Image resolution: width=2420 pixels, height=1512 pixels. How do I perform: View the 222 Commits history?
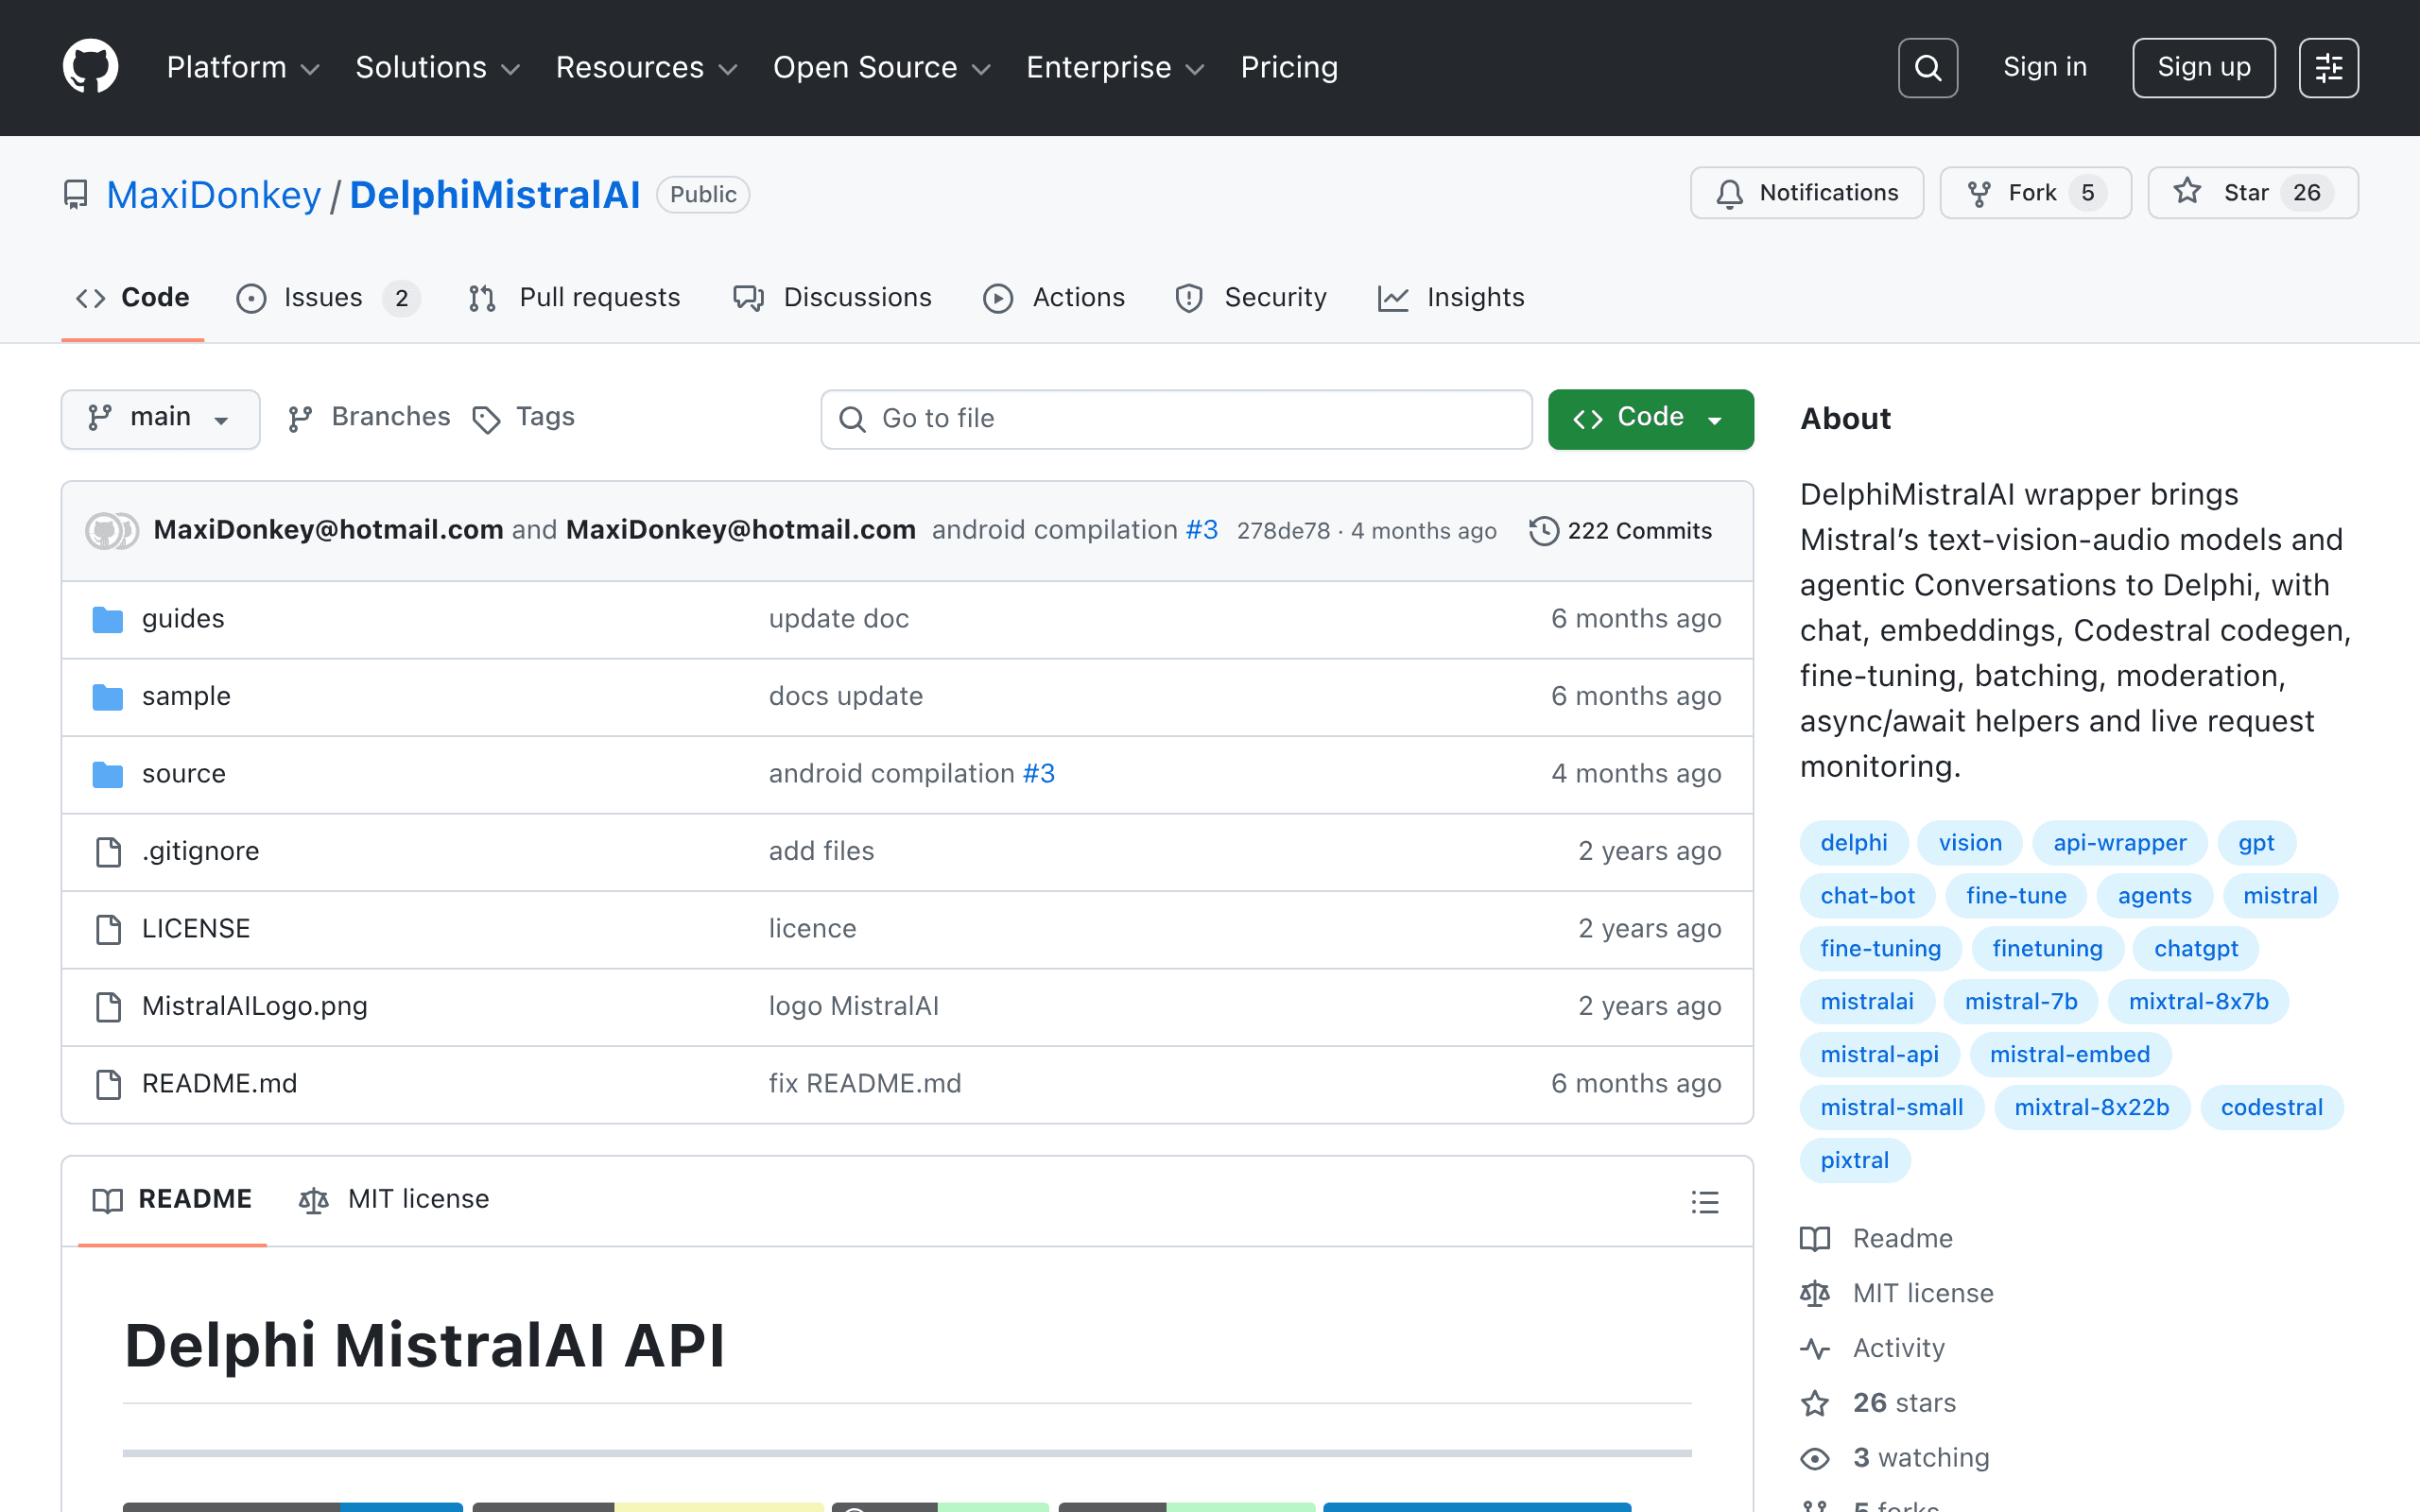coord(1621,531)
